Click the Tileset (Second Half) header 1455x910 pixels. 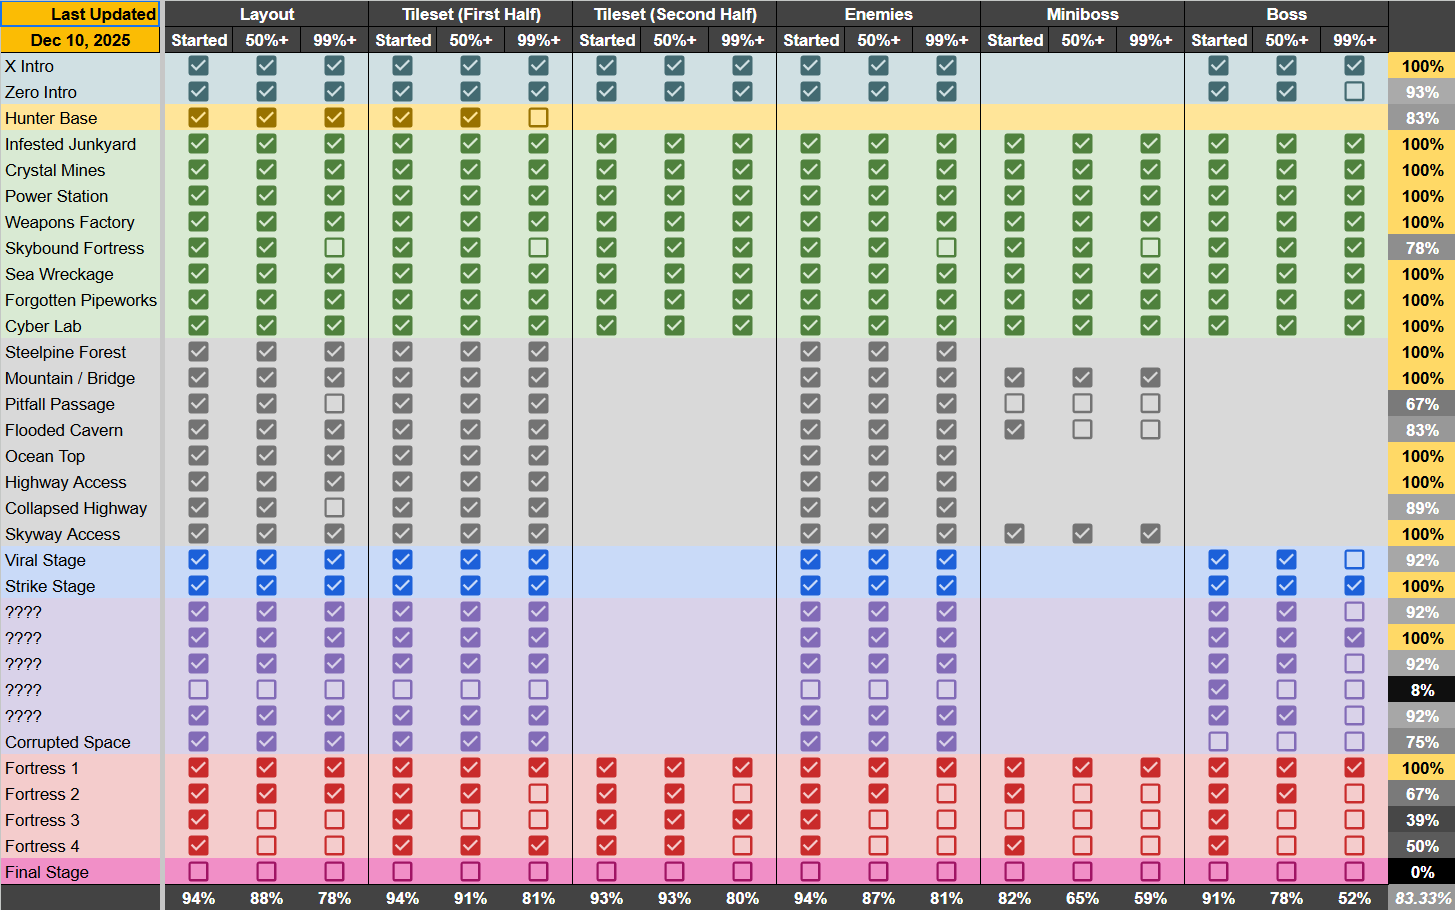click(675, 14)
